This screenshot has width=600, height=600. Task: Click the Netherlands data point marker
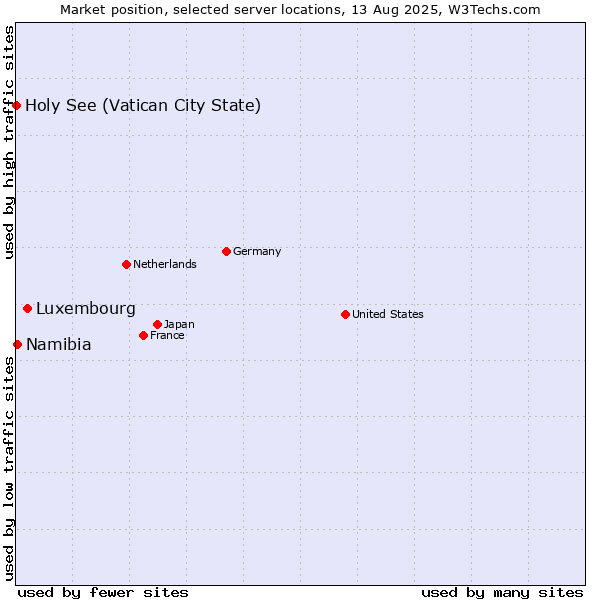(127, 264)
